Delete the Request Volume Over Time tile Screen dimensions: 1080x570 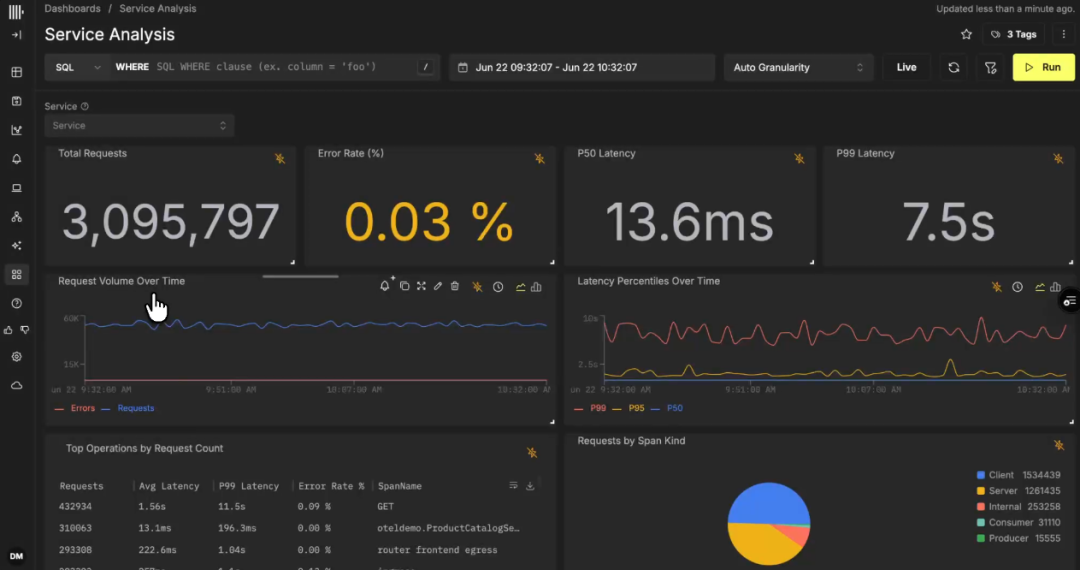[x=455, y=286]
